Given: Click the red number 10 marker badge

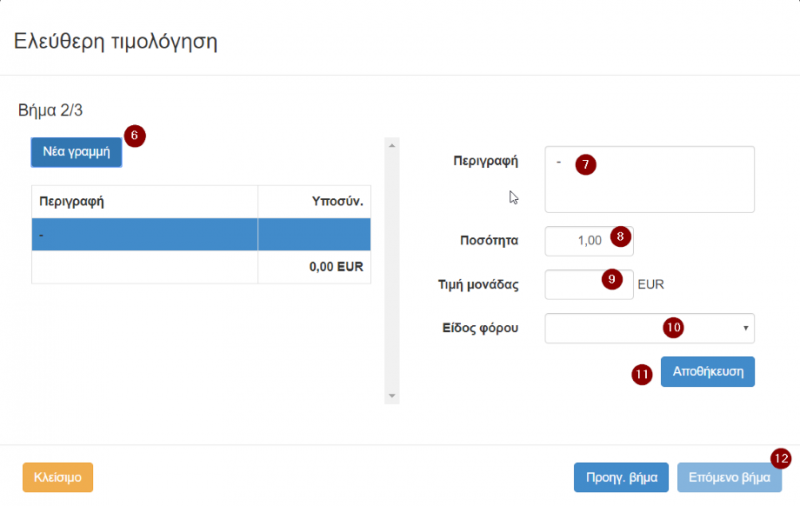Looking at the screenshot, I should 674,326.
